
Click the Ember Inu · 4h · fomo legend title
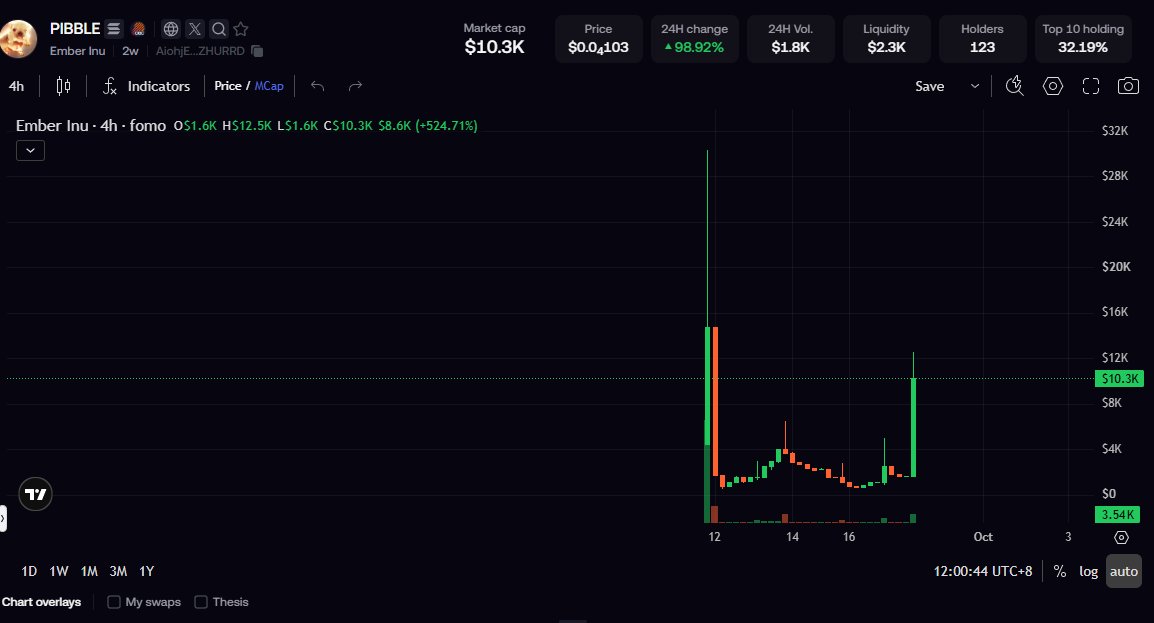91,126
